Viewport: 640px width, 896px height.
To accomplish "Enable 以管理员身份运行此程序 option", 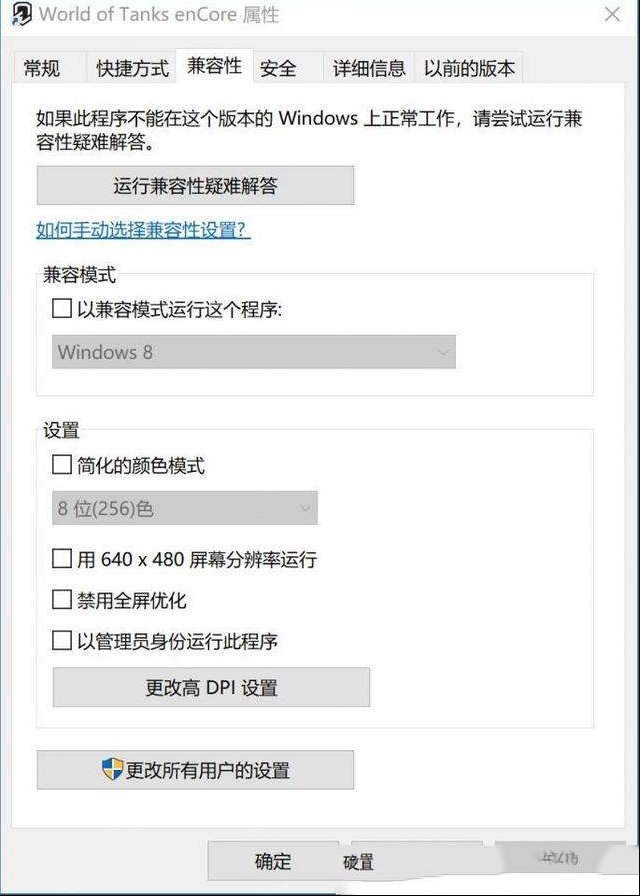I will [62, 641].
